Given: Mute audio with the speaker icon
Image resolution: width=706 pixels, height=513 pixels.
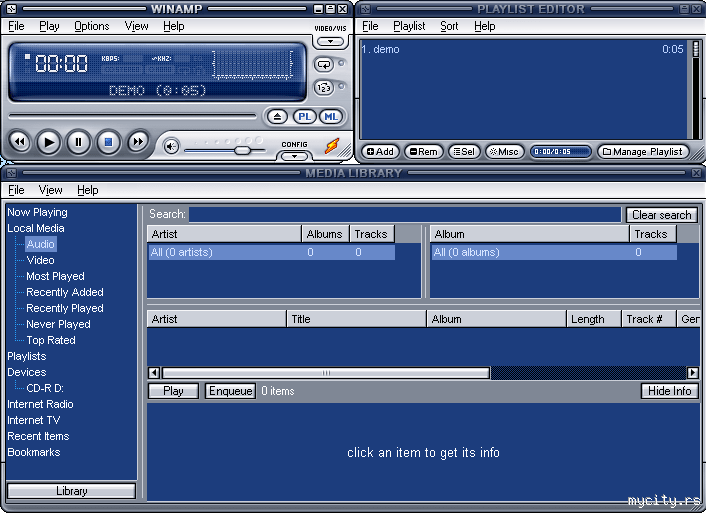Looking at the screenshot, I should [171, 146].
